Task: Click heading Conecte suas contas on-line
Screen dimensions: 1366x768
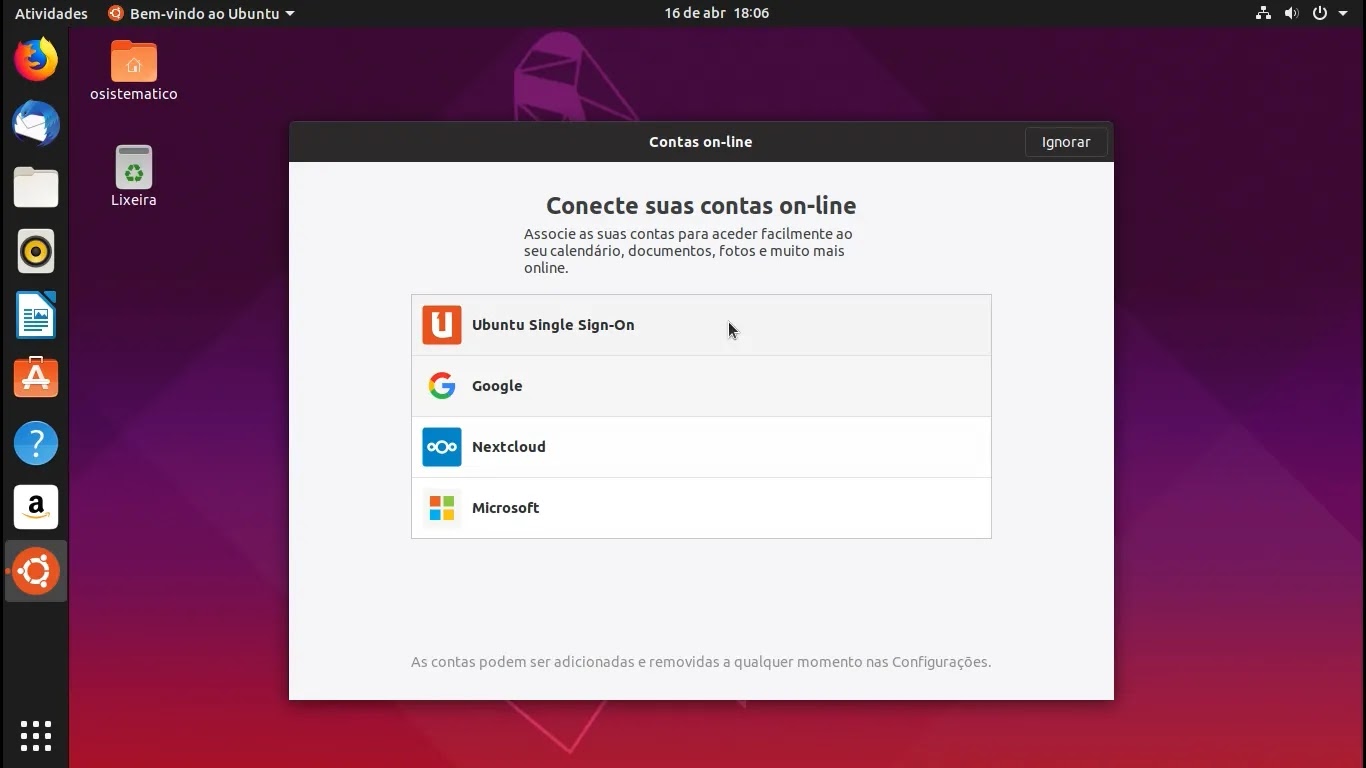Action: click(701, 205)
